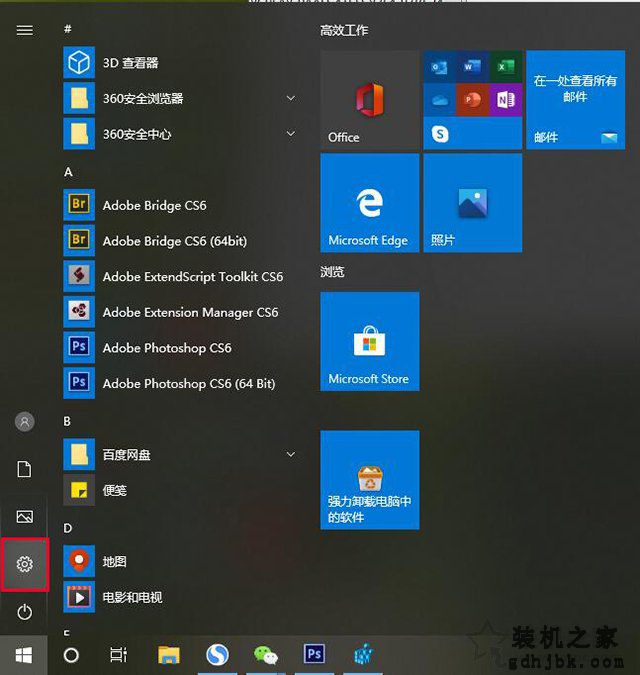Click the A letter index header
The width and height of the screenshot is (640, 675).
68,172
